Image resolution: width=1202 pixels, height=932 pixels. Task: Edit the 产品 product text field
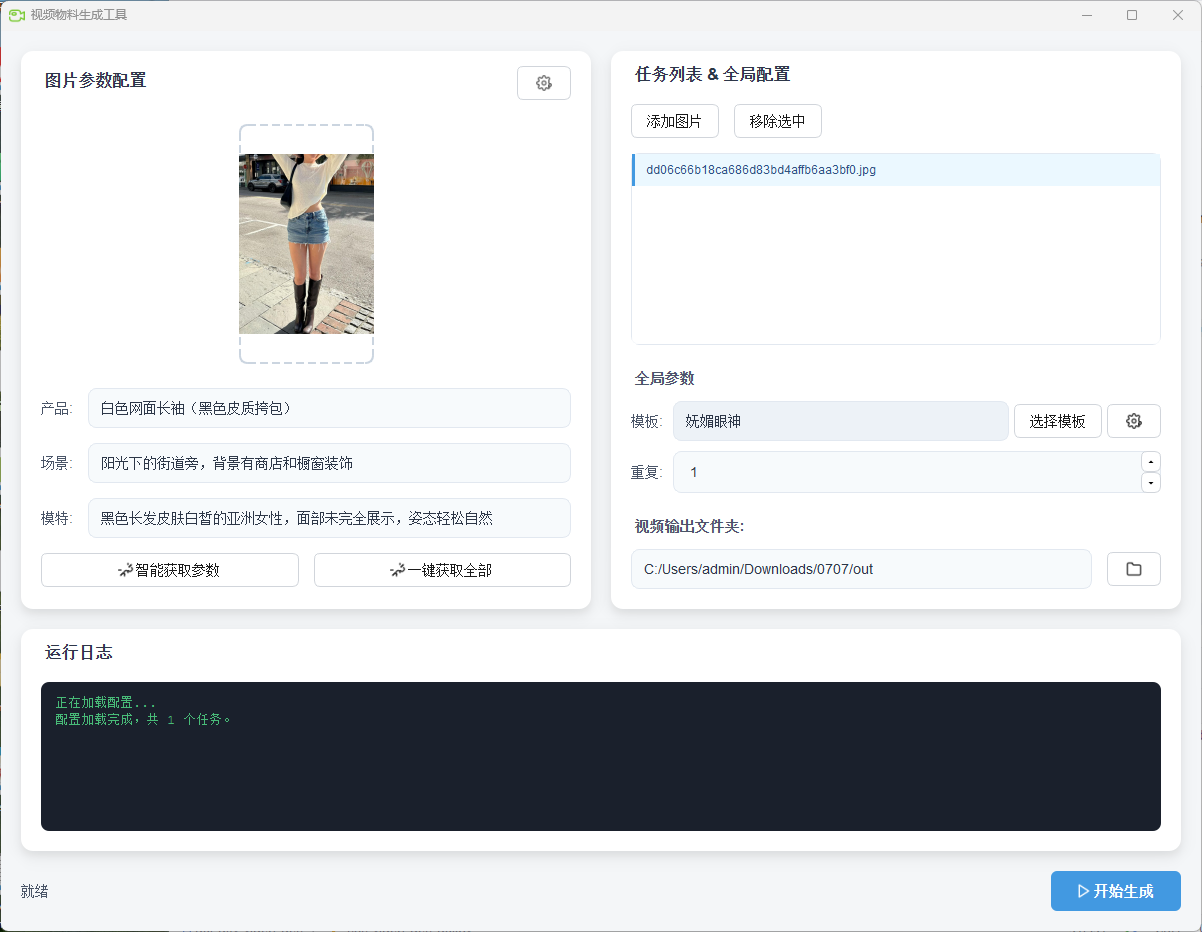pyautogui.click(x=329, y=408)
